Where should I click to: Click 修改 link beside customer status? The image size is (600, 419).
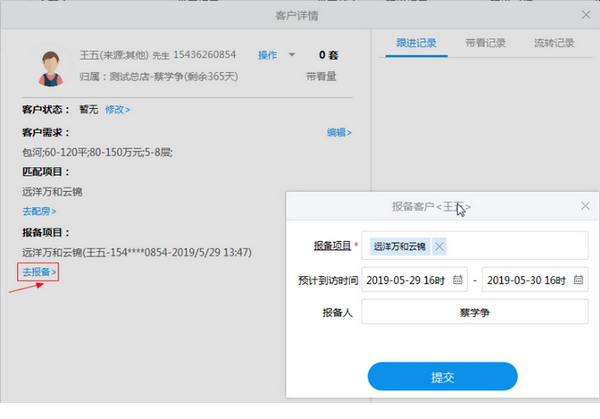(x=117, y=109)
